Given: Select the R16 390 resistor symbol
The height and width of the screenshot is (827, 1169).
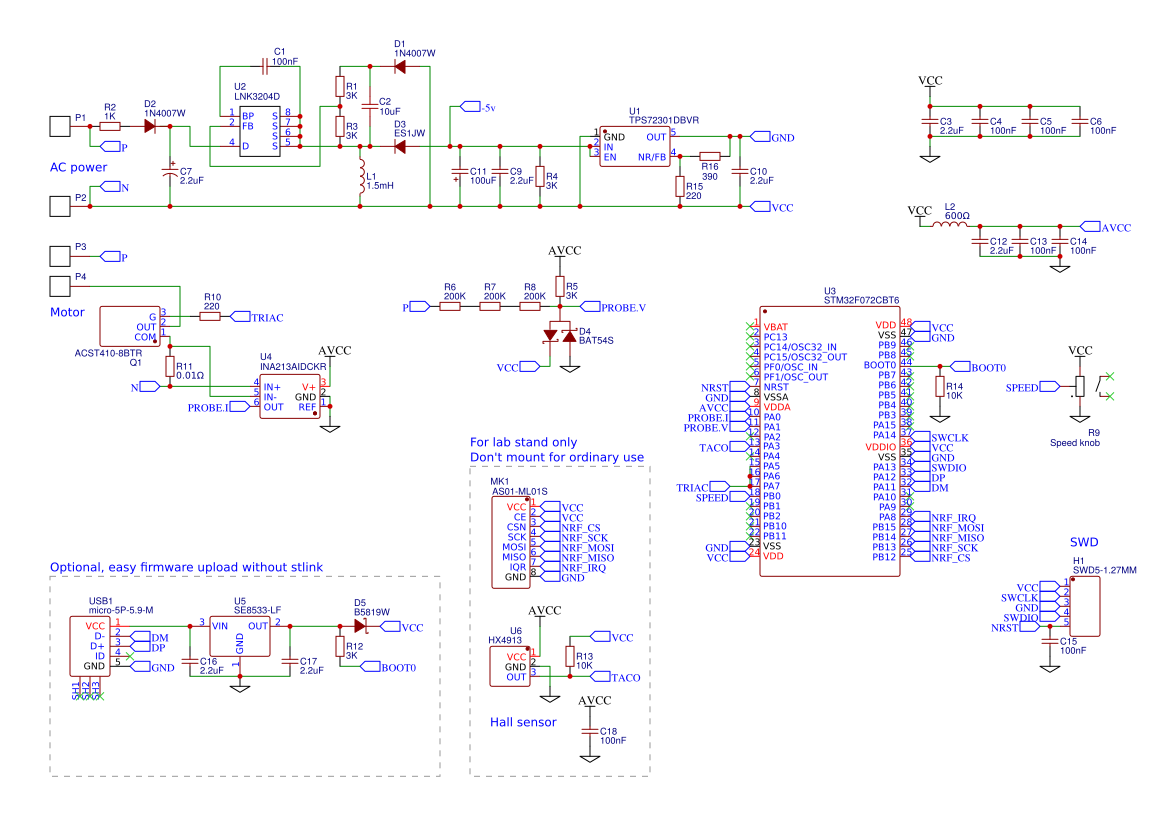Looking at the screenshot, I should pyautogui.click(x=710, y=157).
